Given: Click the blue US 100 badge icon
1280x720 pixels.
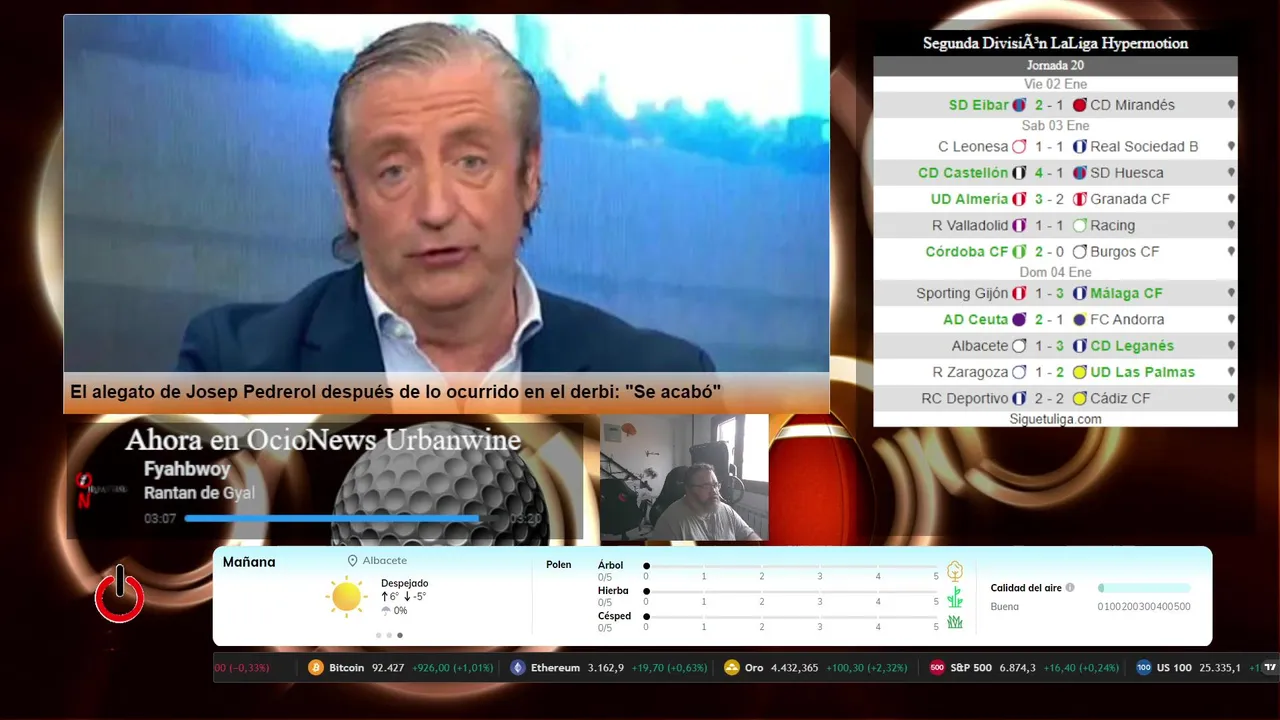Looking at the screenshot, I should (1144, 668).
